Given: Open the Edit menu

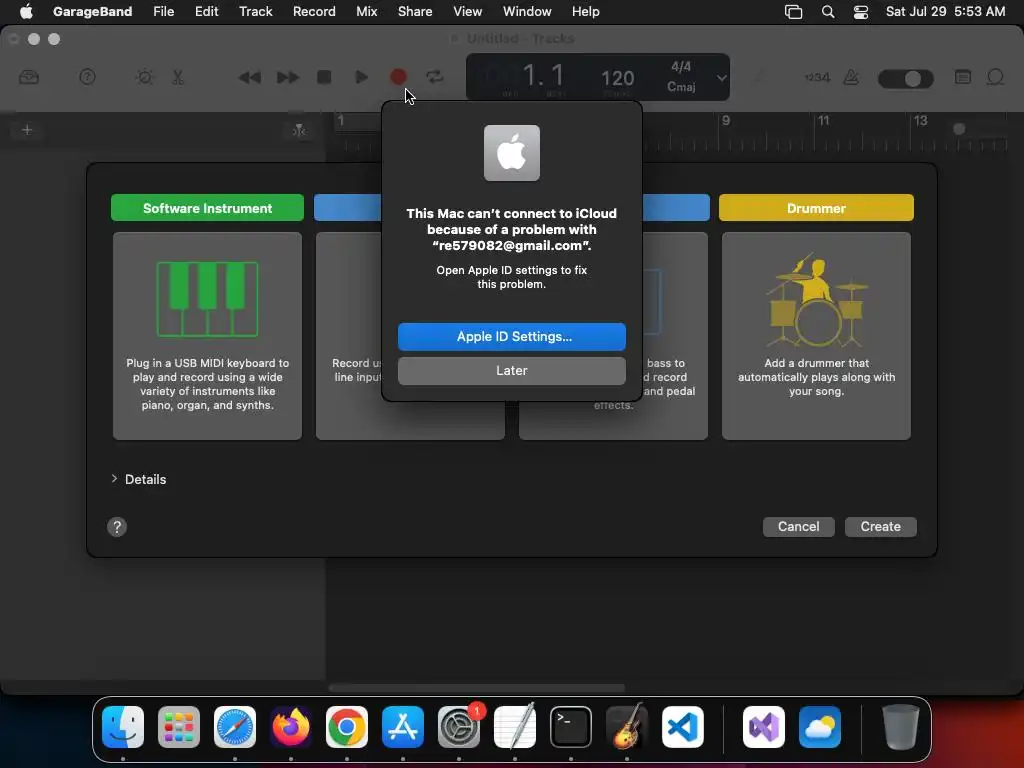Looking at the screenshot, I should [206, 12].
